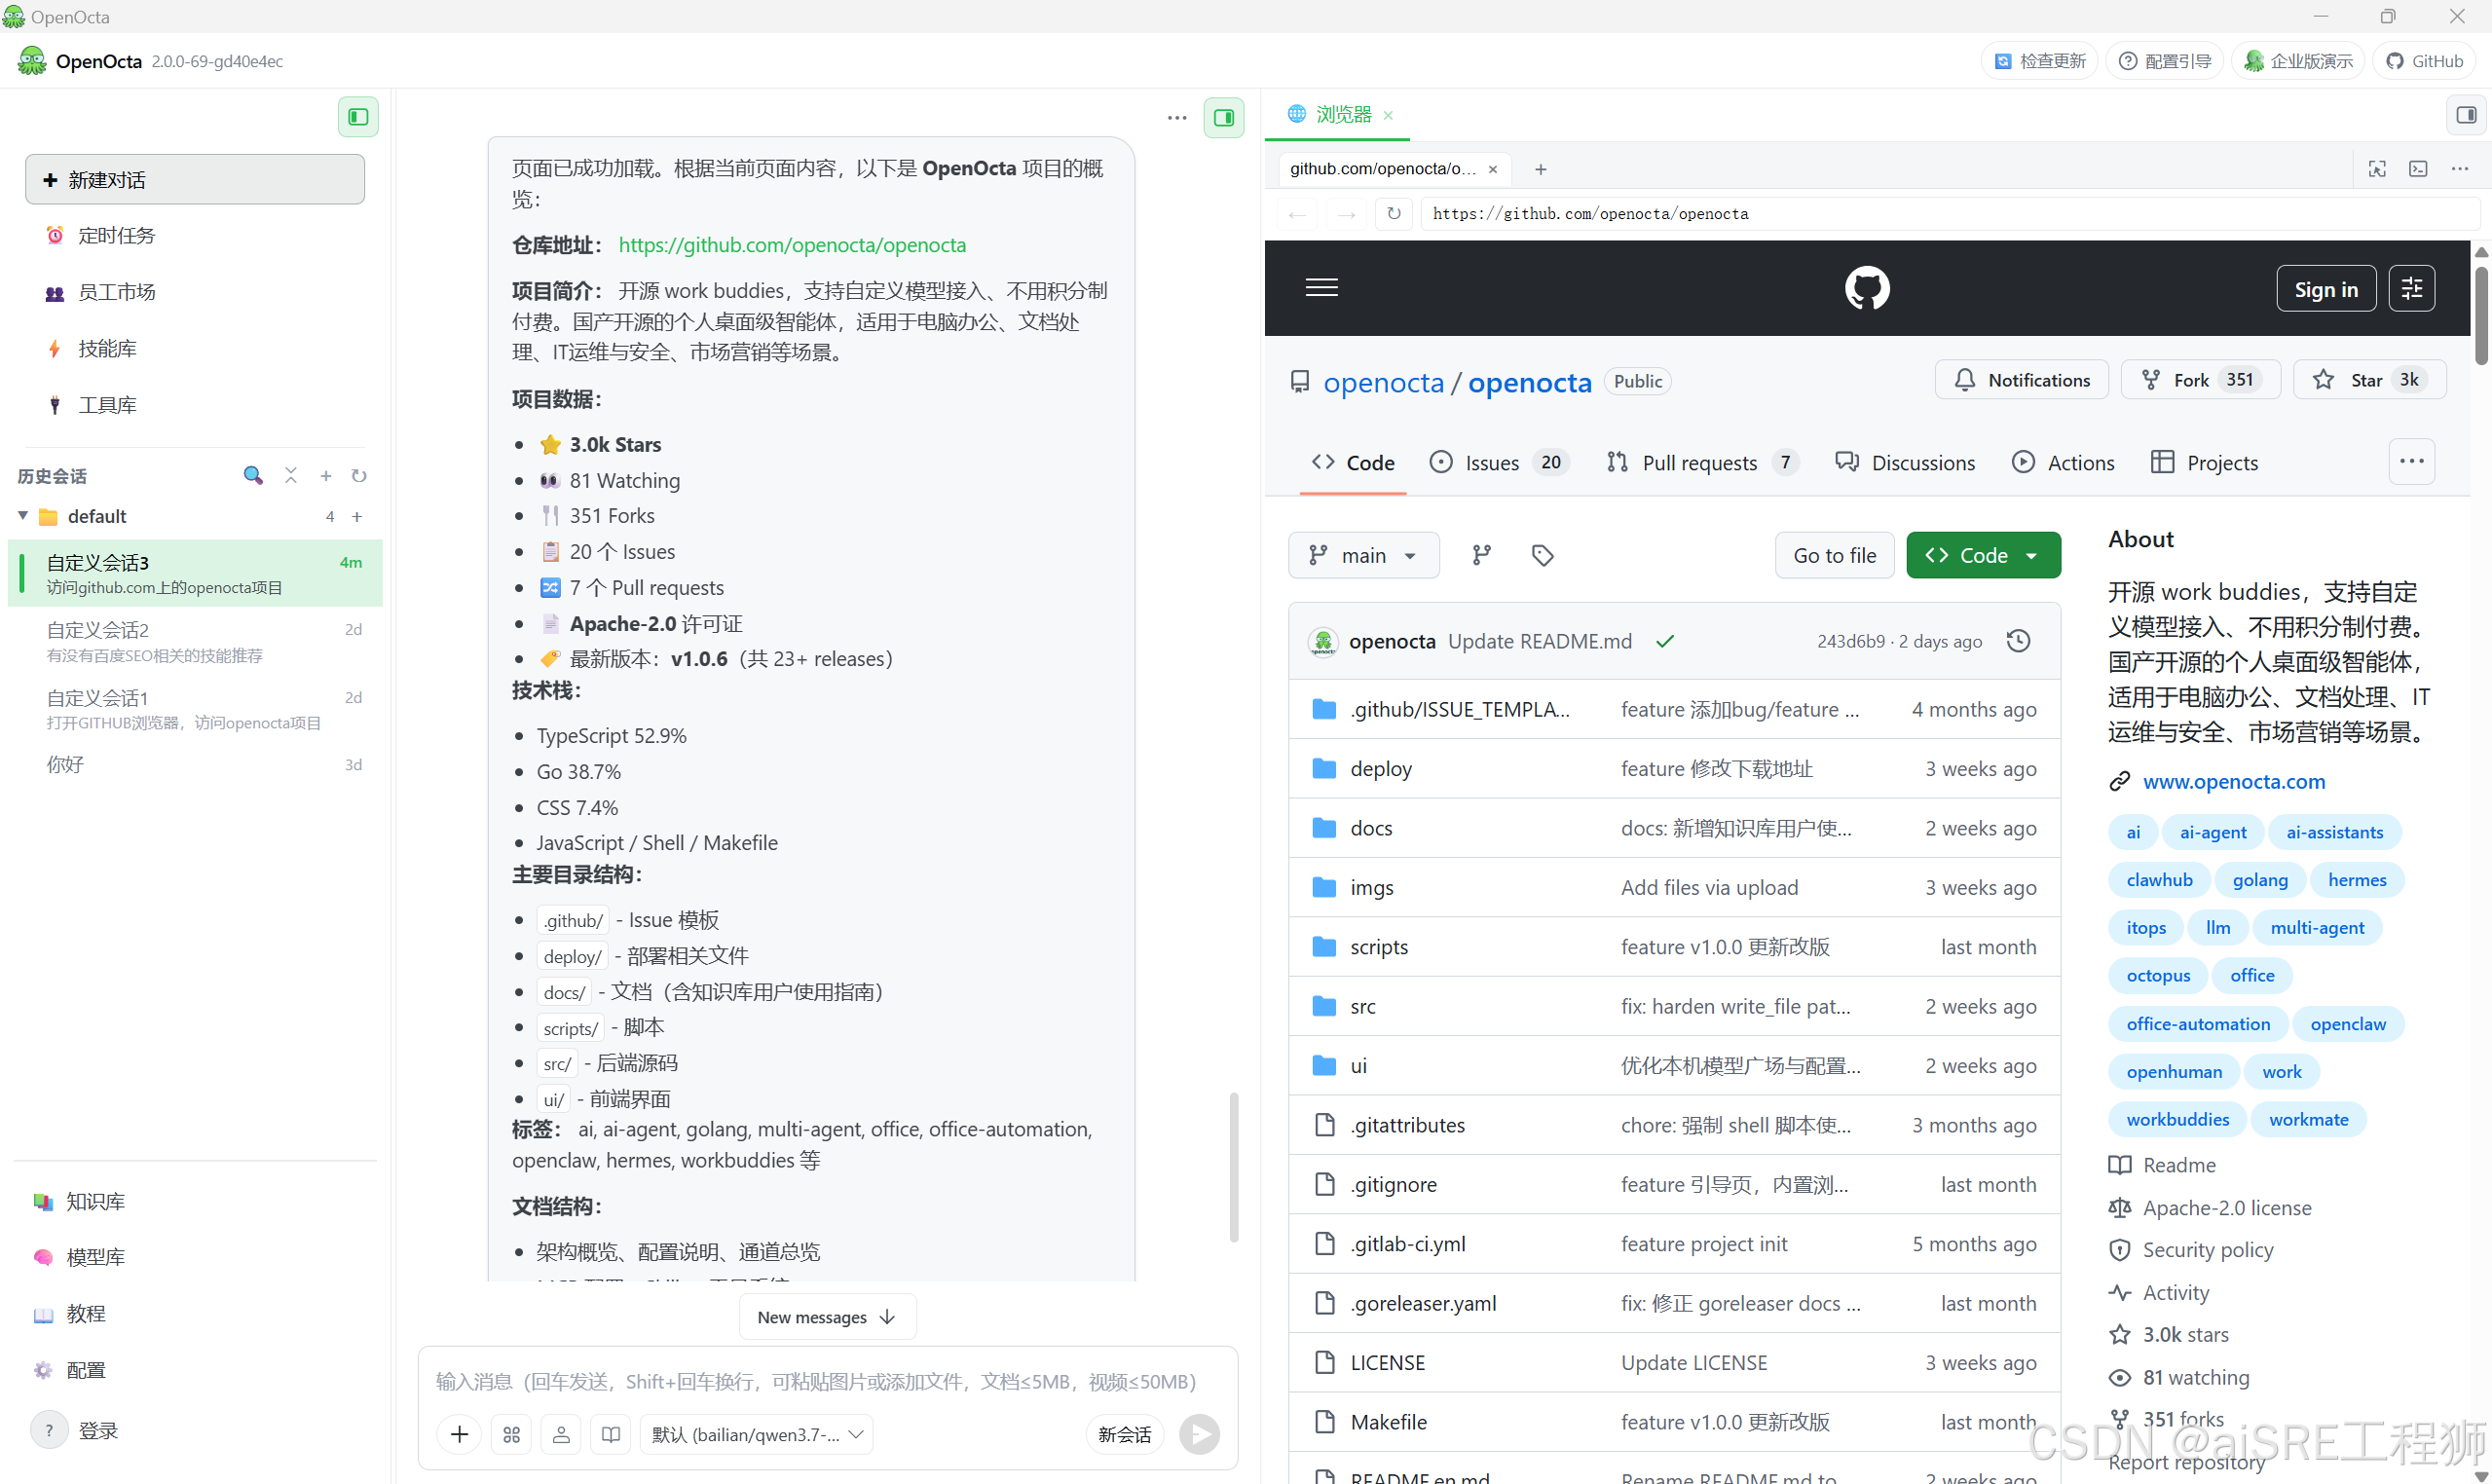This screenshot has width=2492, height=1484.
Task: Open the GitHub link in header
Action: coord(2425,61)
